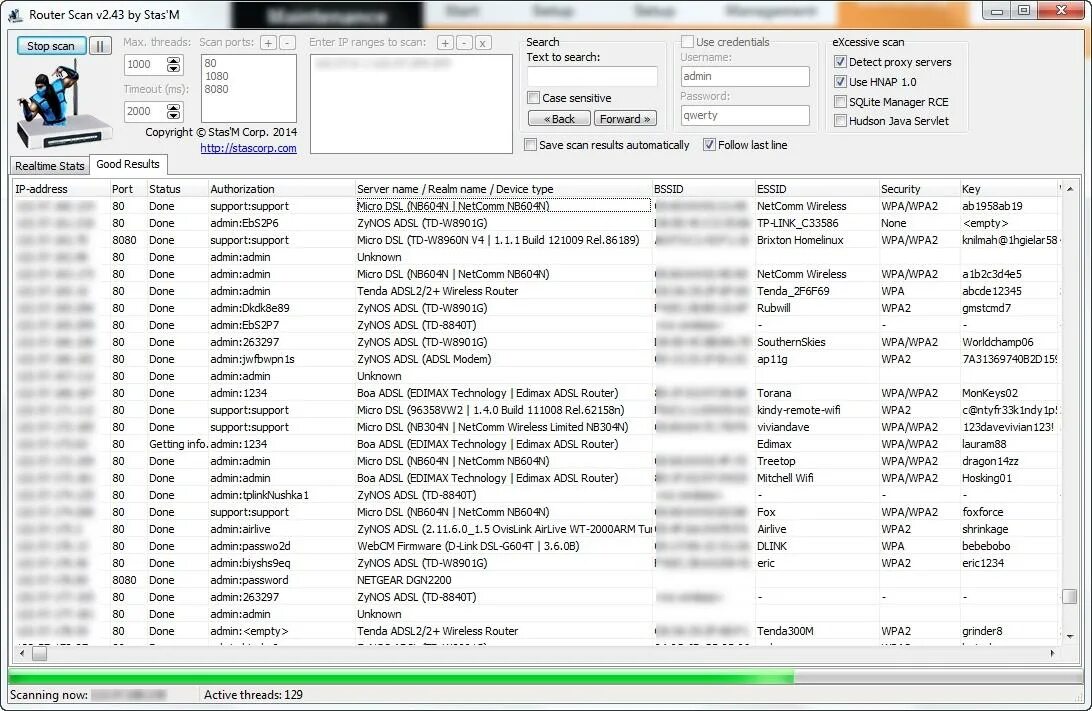Click the Forward » search button
This screenshot has height=711, width=1092.
pos(625,119)
